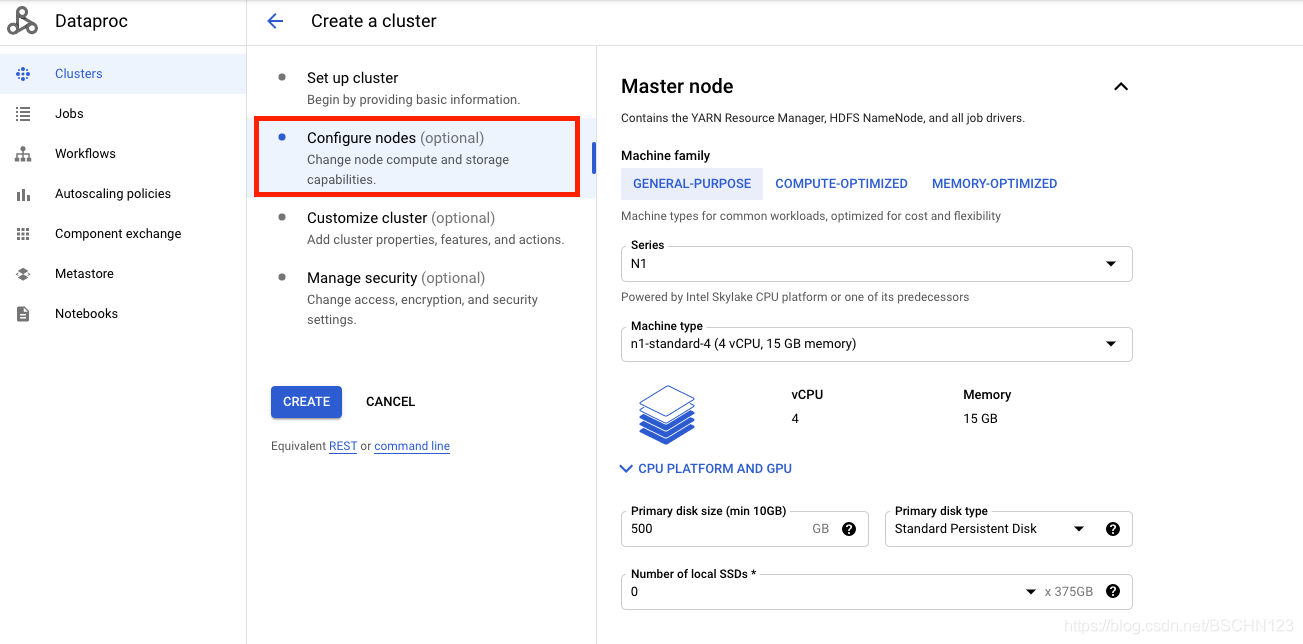
Task: Select the COMPUTE-OPTIMIZED machine family tab
Action: (841, 184)
